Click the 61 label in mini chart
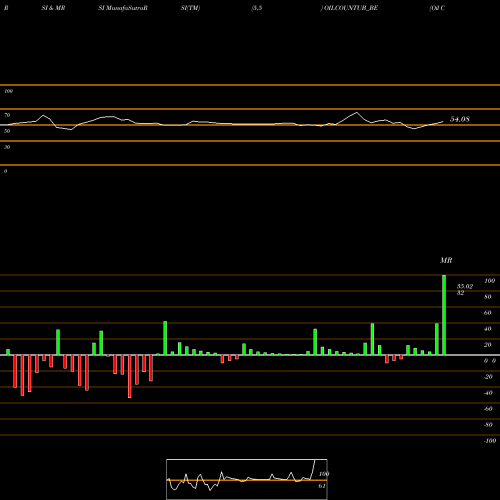500x500 pixels. coord(322,486)
